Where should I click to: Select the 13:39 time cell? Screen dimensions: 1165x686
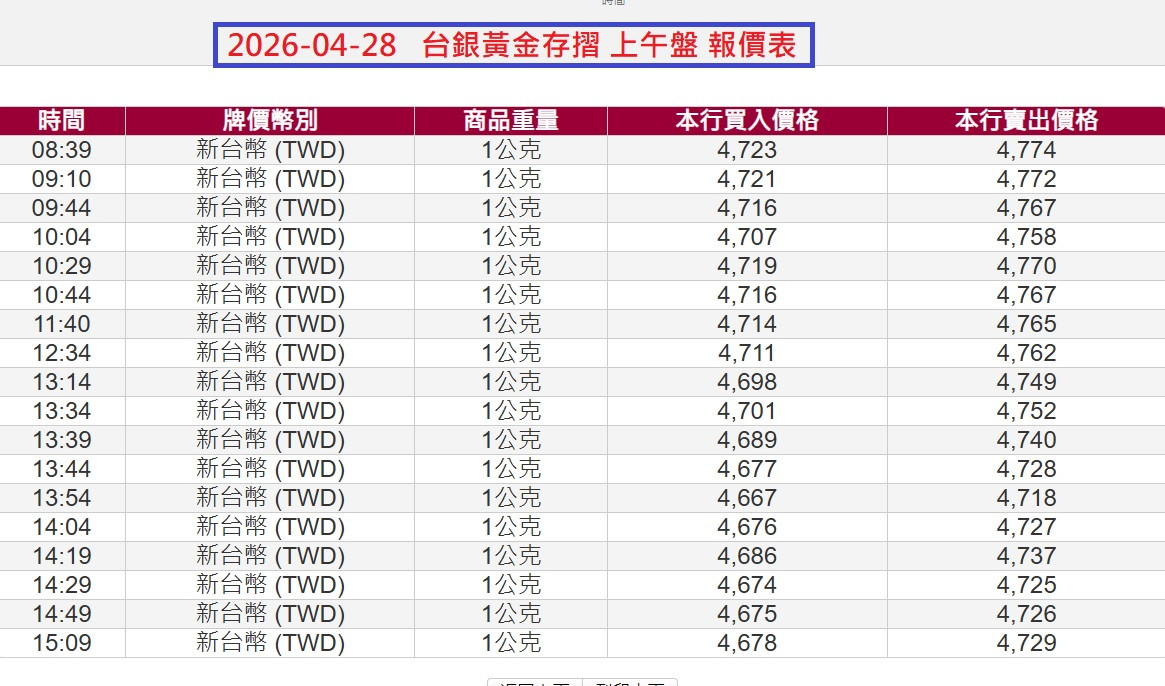(62, 440)
